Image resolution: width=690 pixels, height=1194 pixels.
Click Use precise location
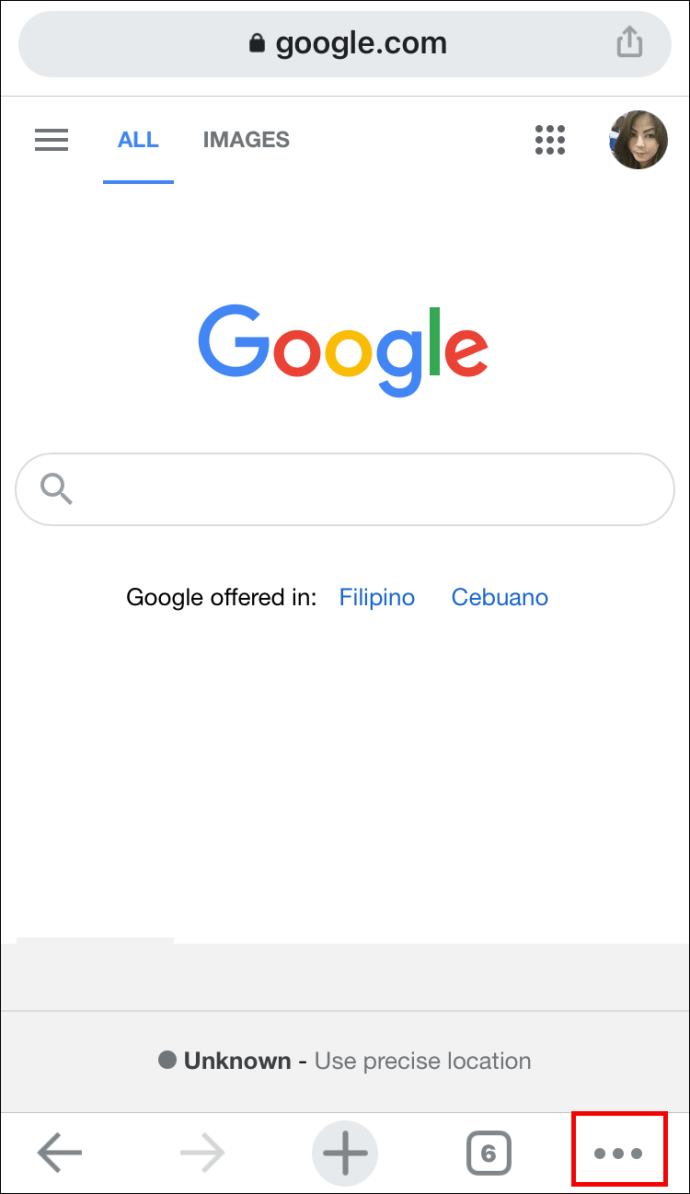pyautogui.click(x=423, y=1061)
